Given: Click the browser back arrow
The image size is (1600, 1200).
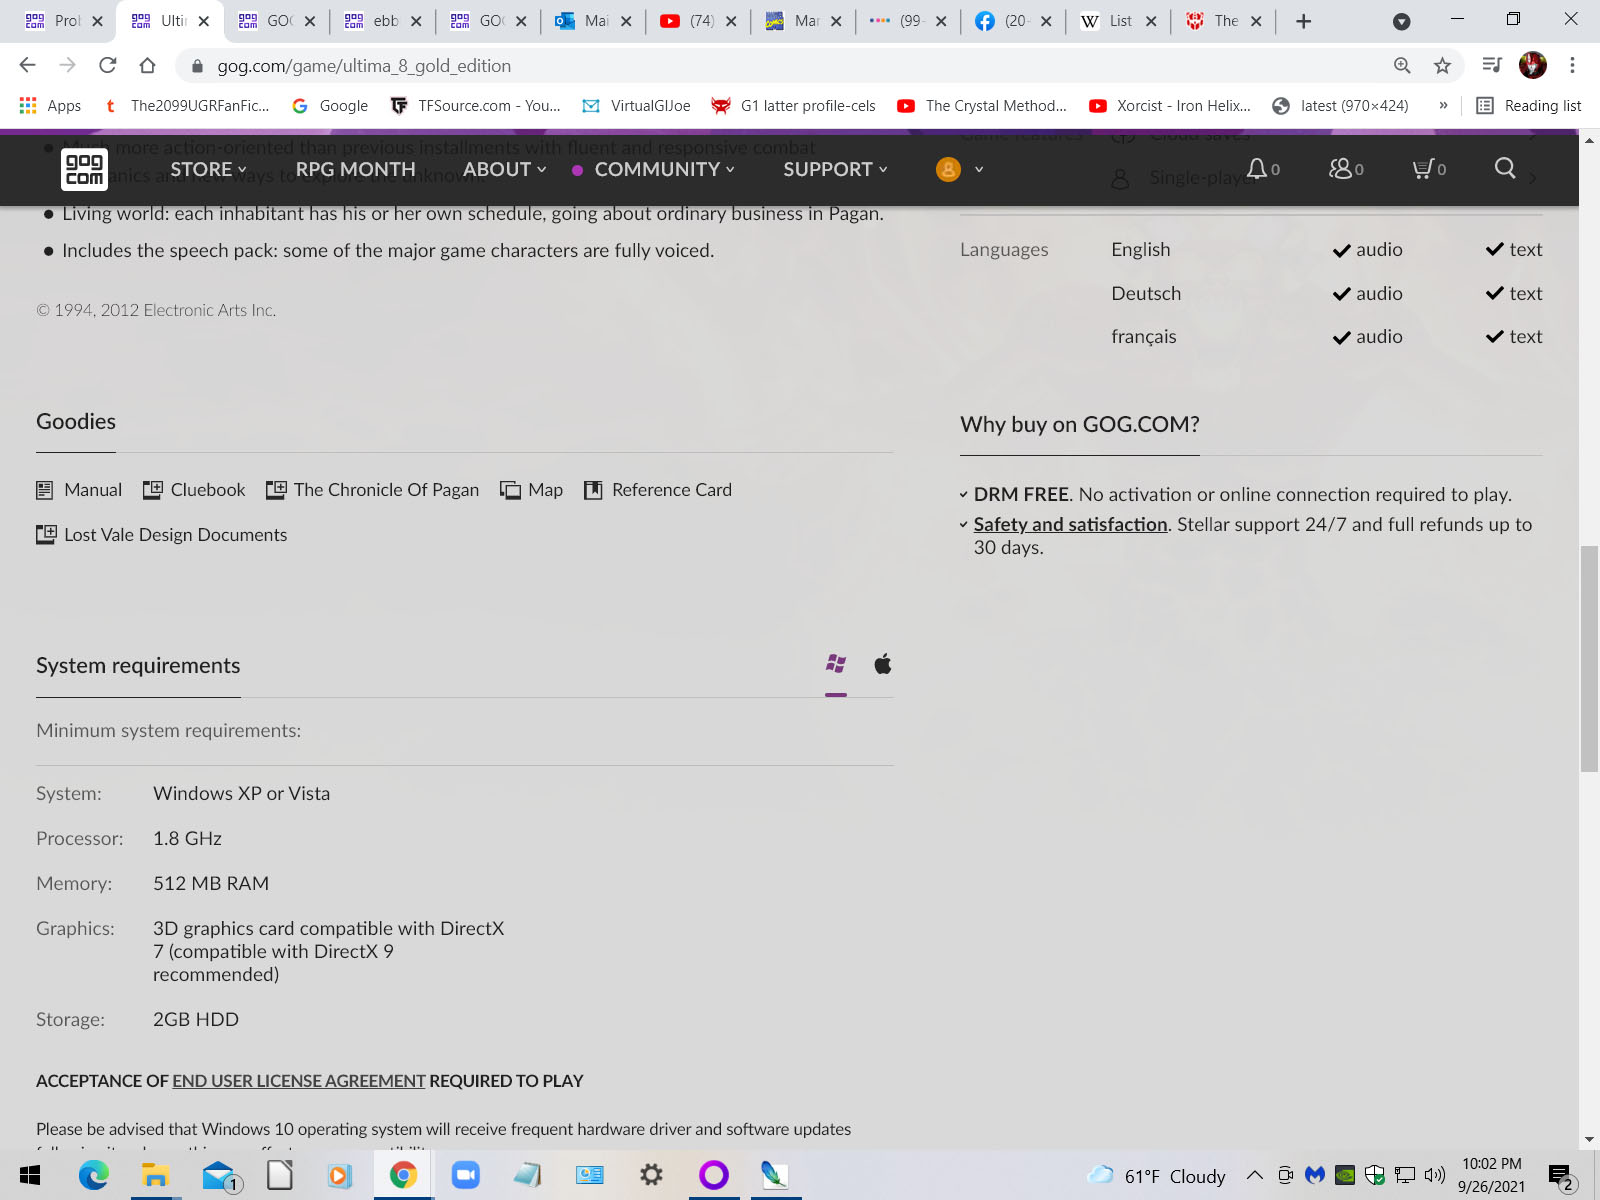Looking at the screenshot, I should (27, 65).
